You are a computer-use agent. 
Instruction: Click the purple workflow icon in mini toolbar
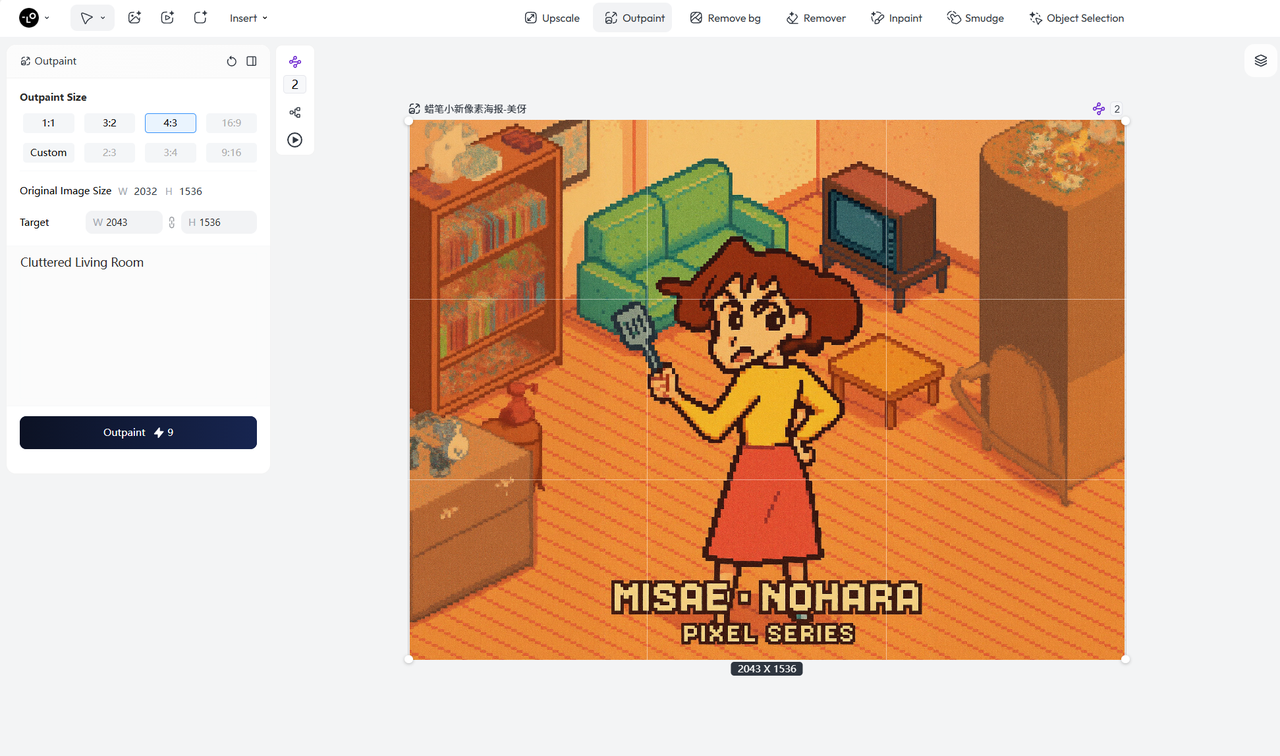coord(295,62)
